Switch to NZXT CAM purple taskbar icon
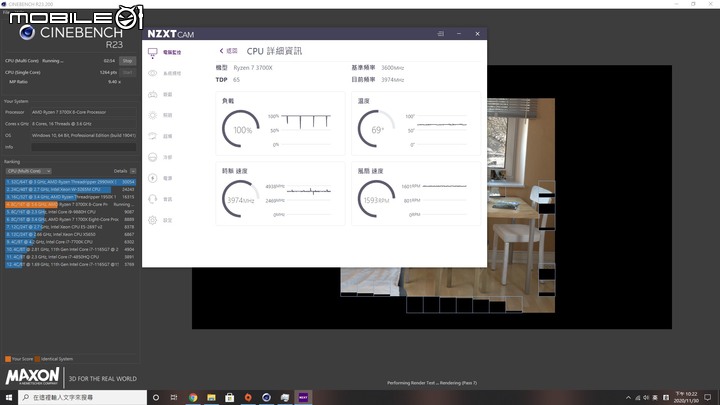The height and width of the screenshot is (405, 720). 303,397
